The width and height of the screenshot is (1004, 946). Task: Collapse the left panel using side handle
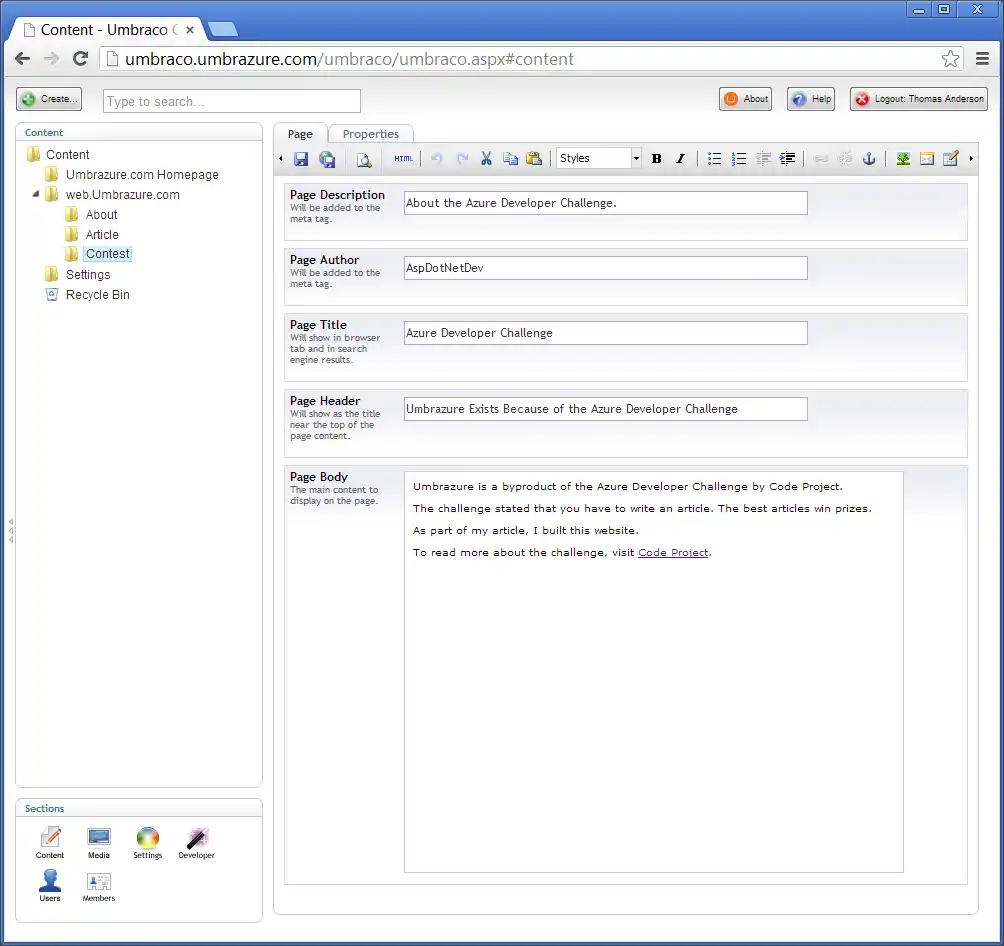point(11,531)
